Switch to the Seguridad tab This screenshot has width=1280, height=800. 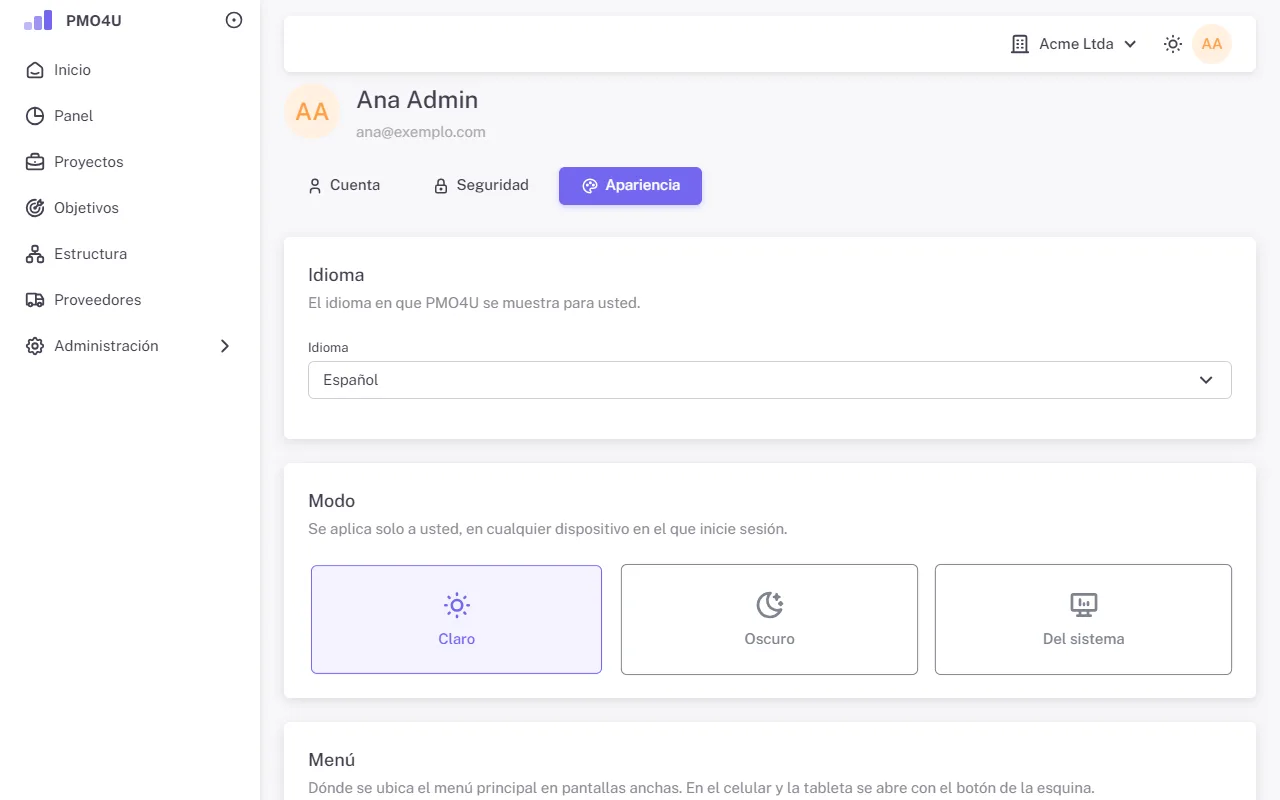[481, 185]
